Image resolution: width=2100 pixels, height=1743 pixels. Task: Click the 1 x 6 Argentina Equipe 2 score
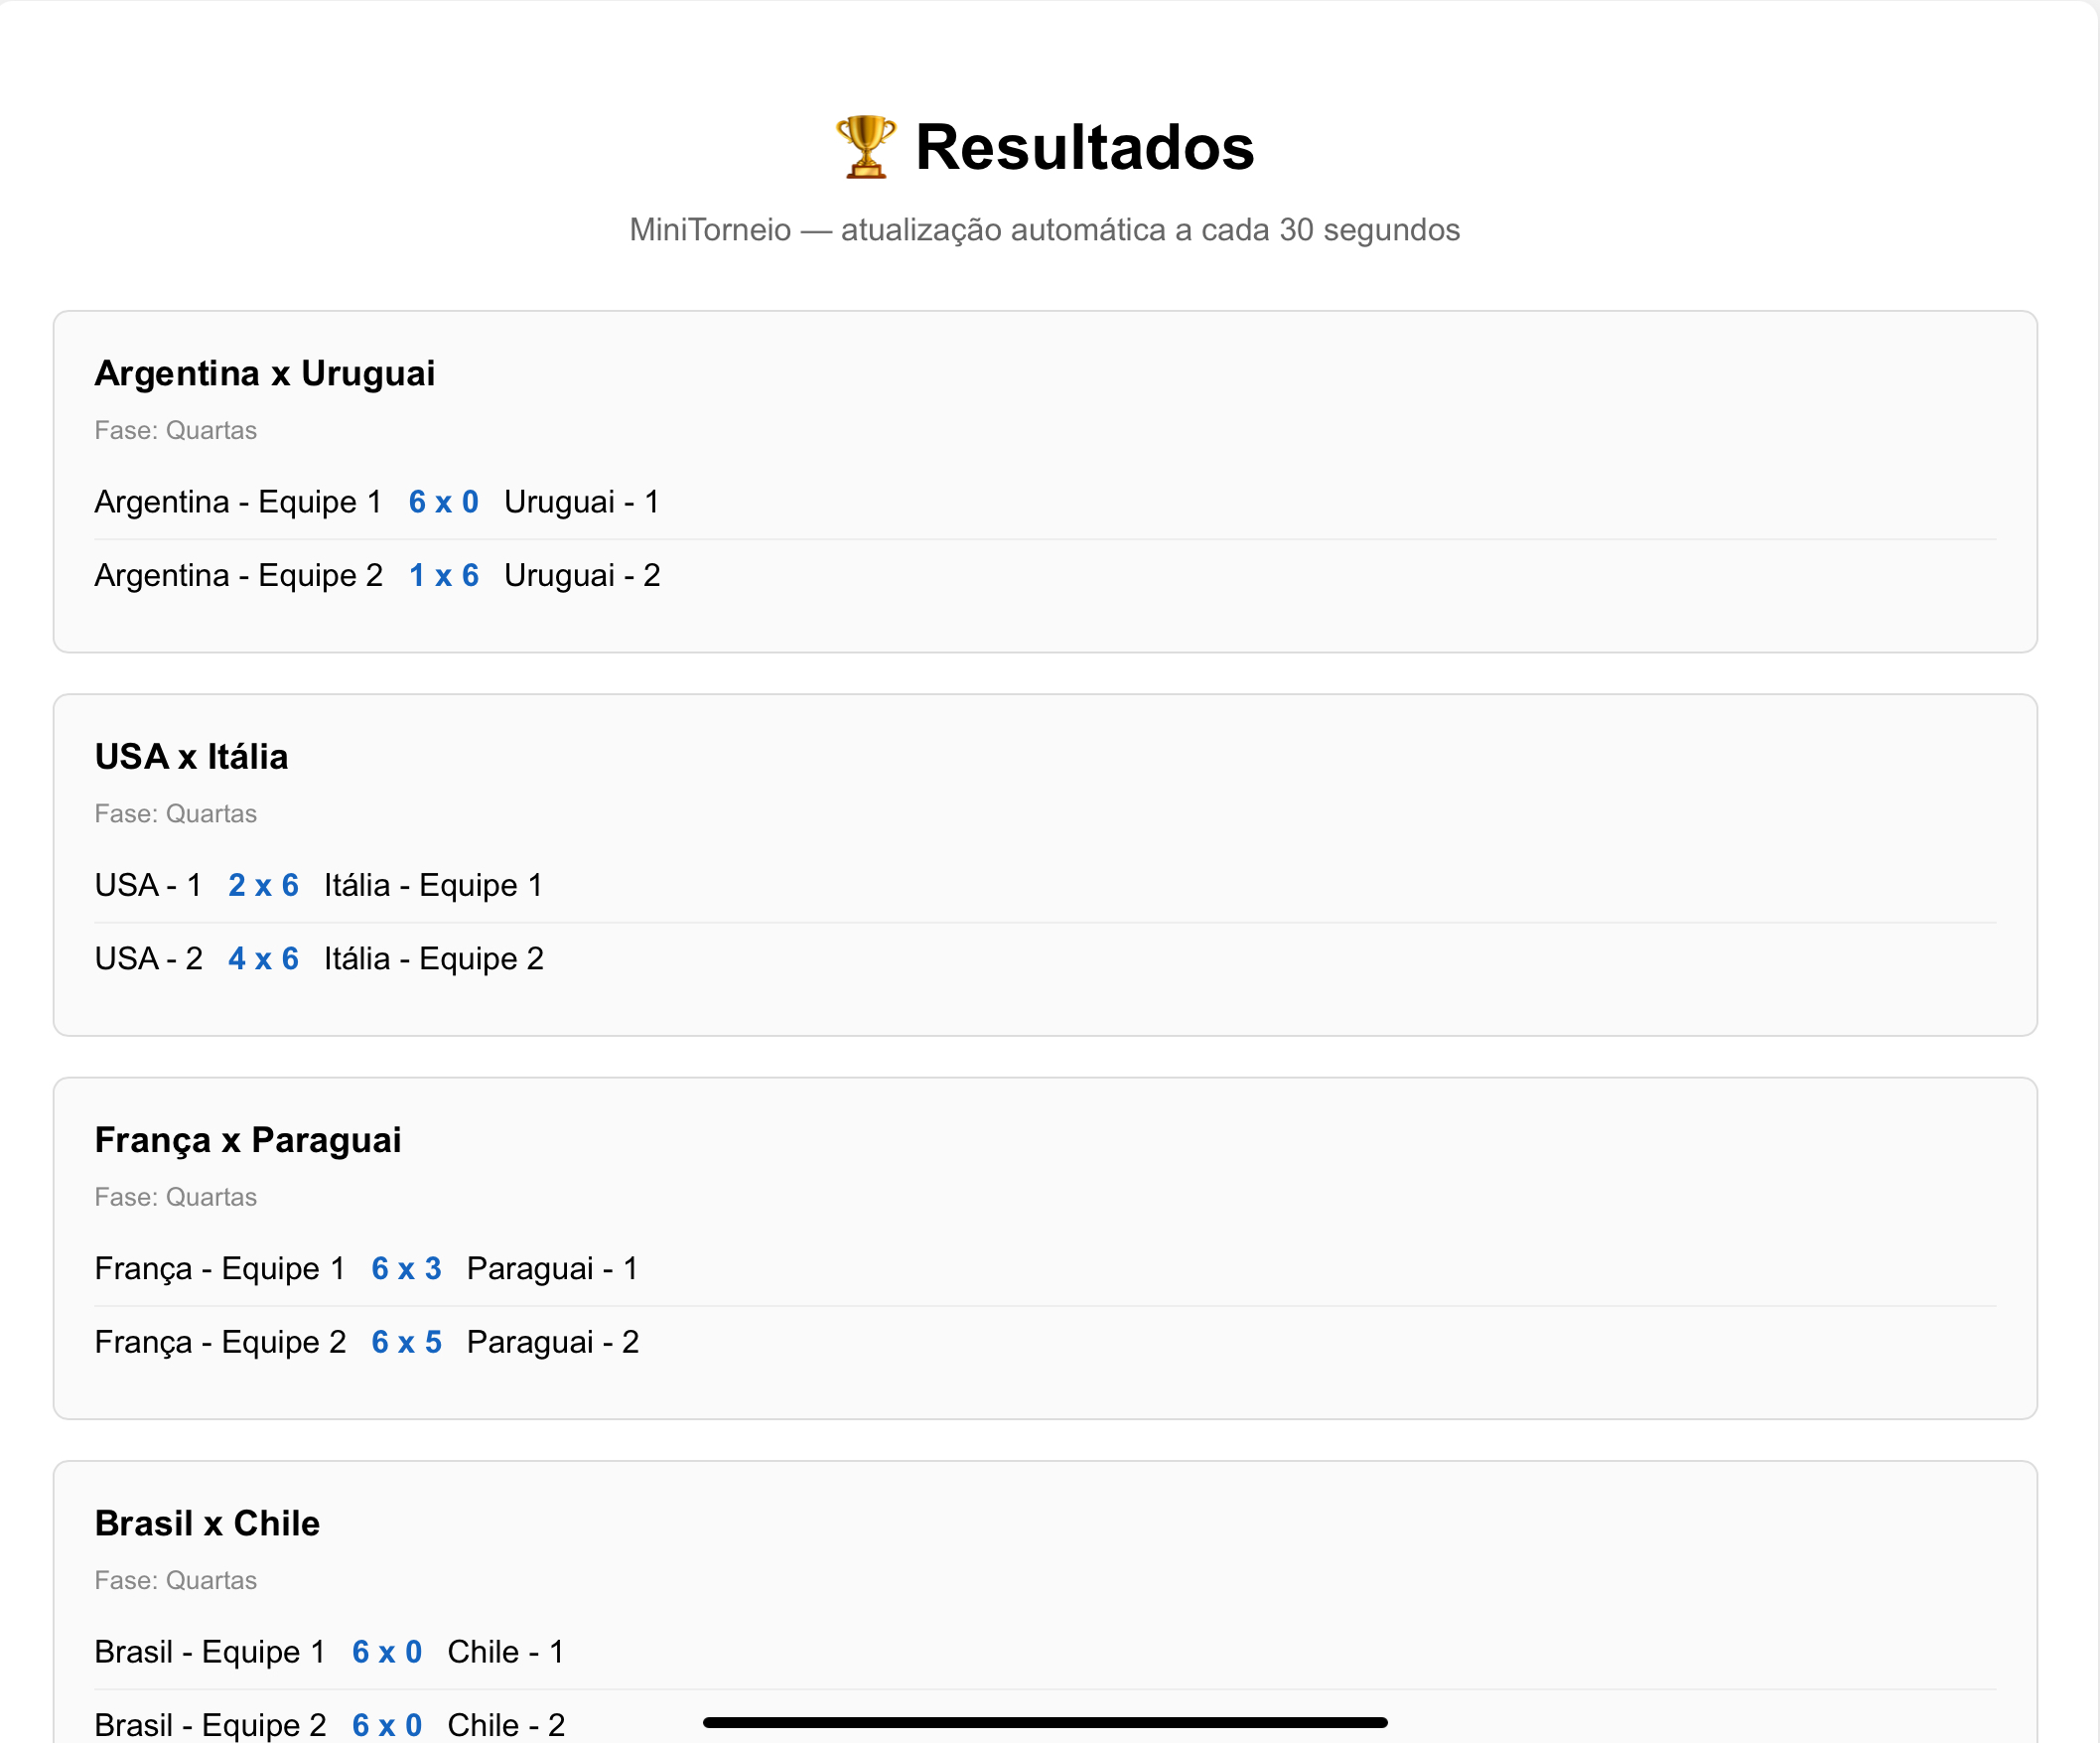click(x=443, y=575)
